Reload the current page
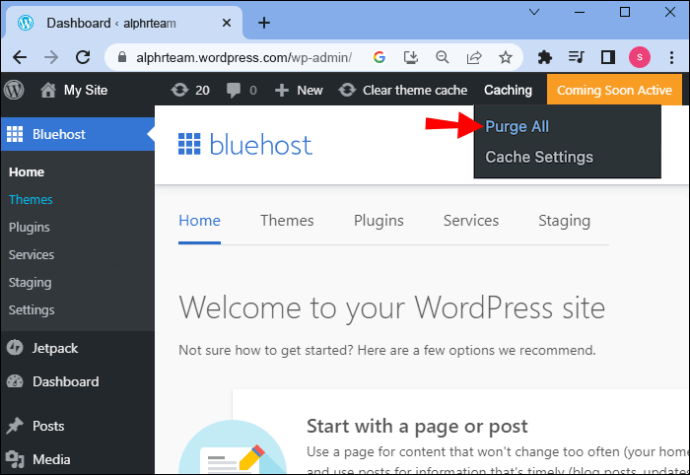The width and height of the screenshot is (690, 475). [x=83, y=57]
